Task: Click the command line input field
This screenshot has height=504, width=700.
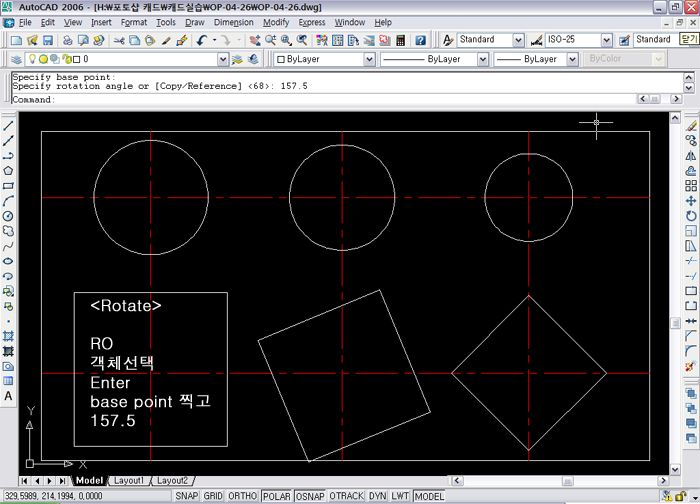Action: tap(324, 100)
